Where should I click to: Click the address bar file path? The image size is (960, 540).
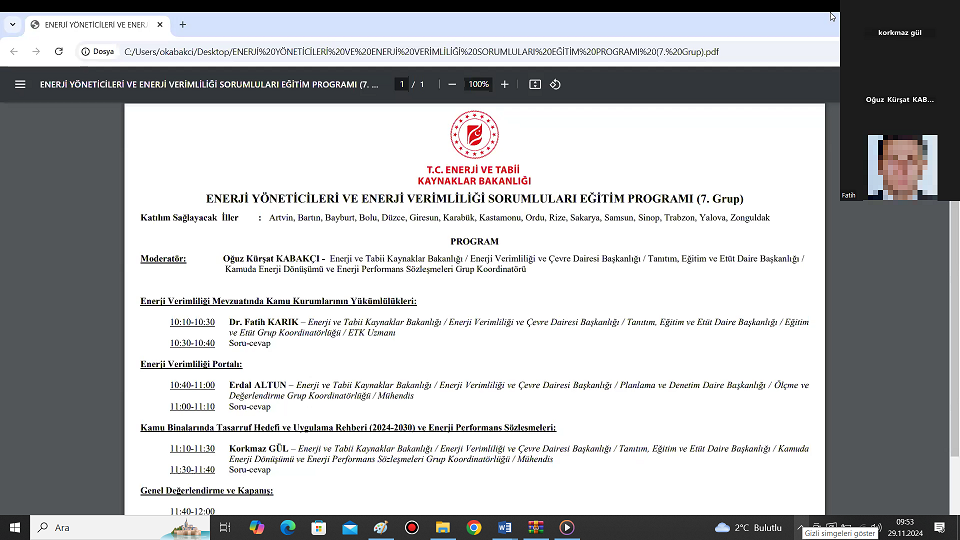[421, 51]
